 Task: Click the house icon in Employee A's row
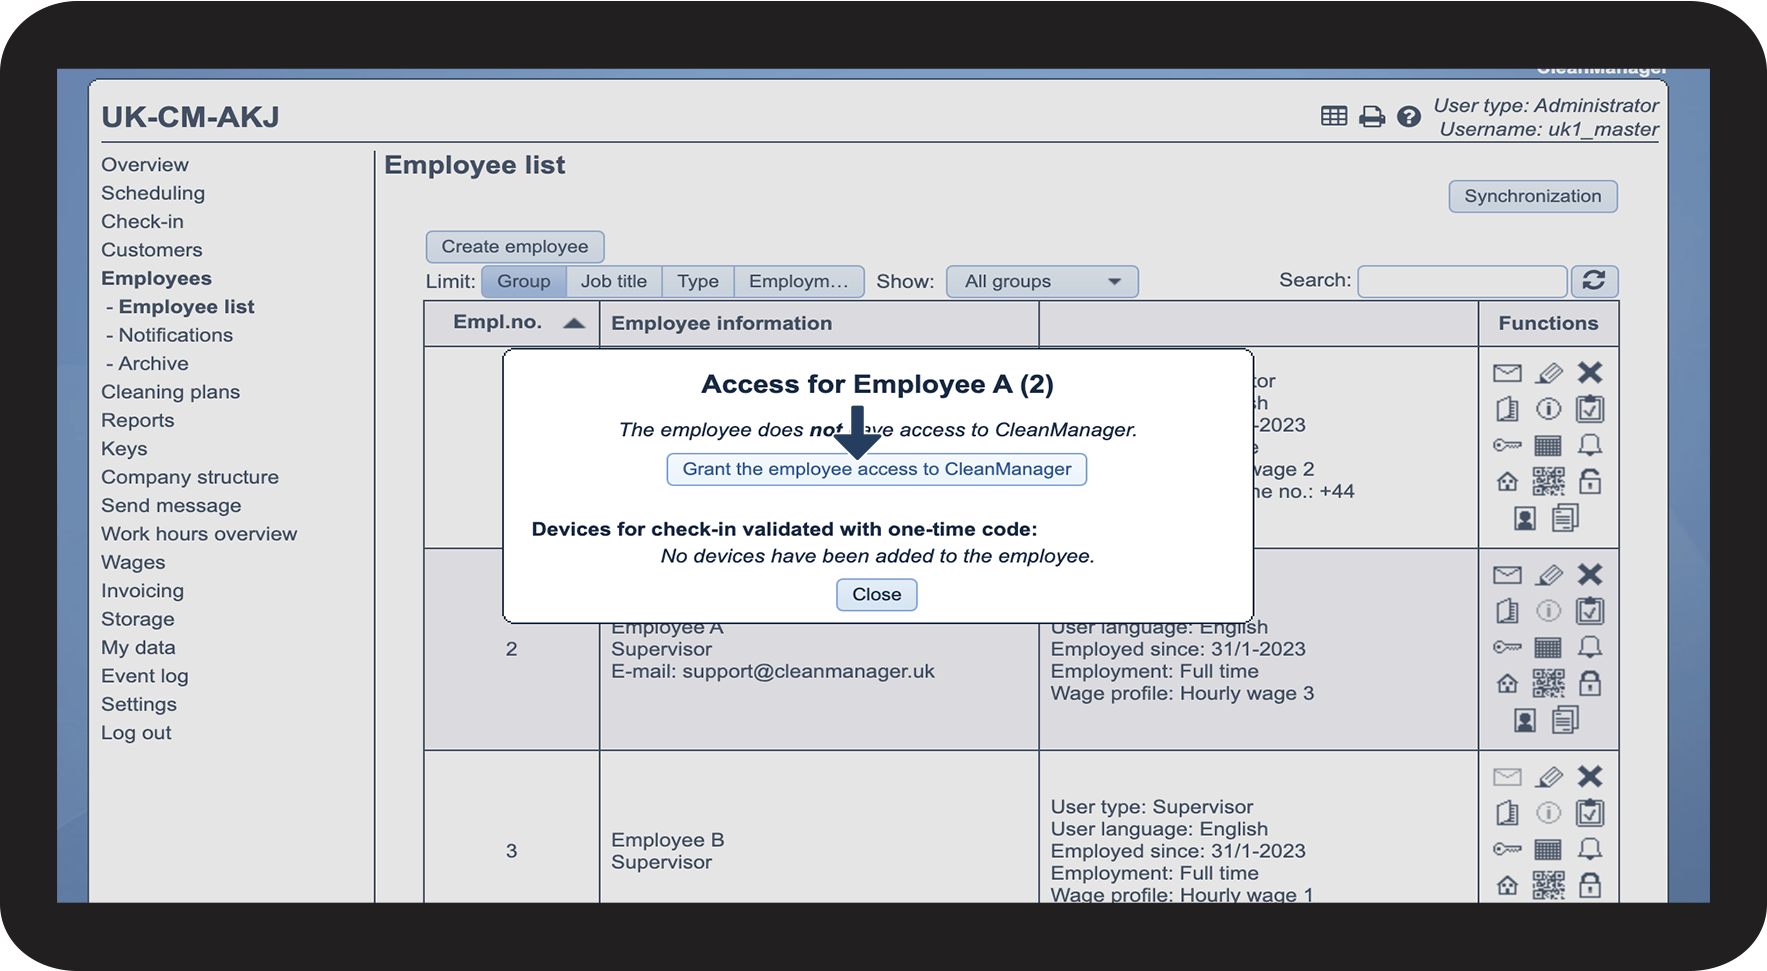coord(1507,684)
